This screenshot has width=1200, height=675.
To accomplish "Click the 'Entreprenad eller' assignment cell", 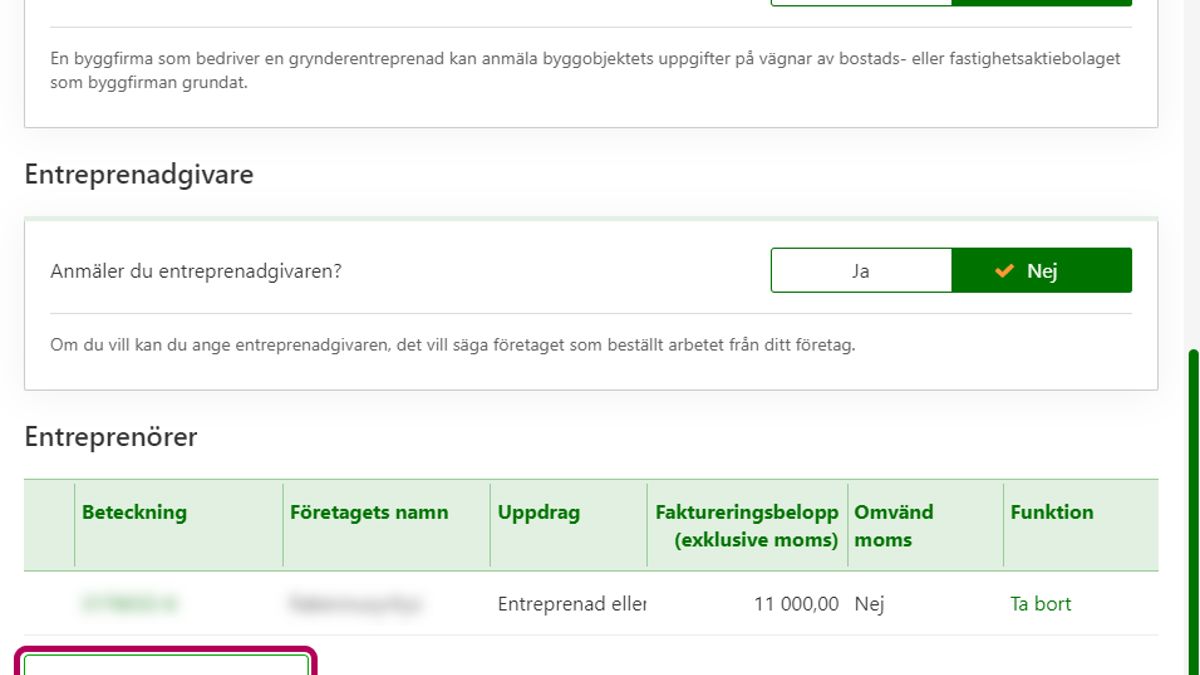I will (572, 604).
